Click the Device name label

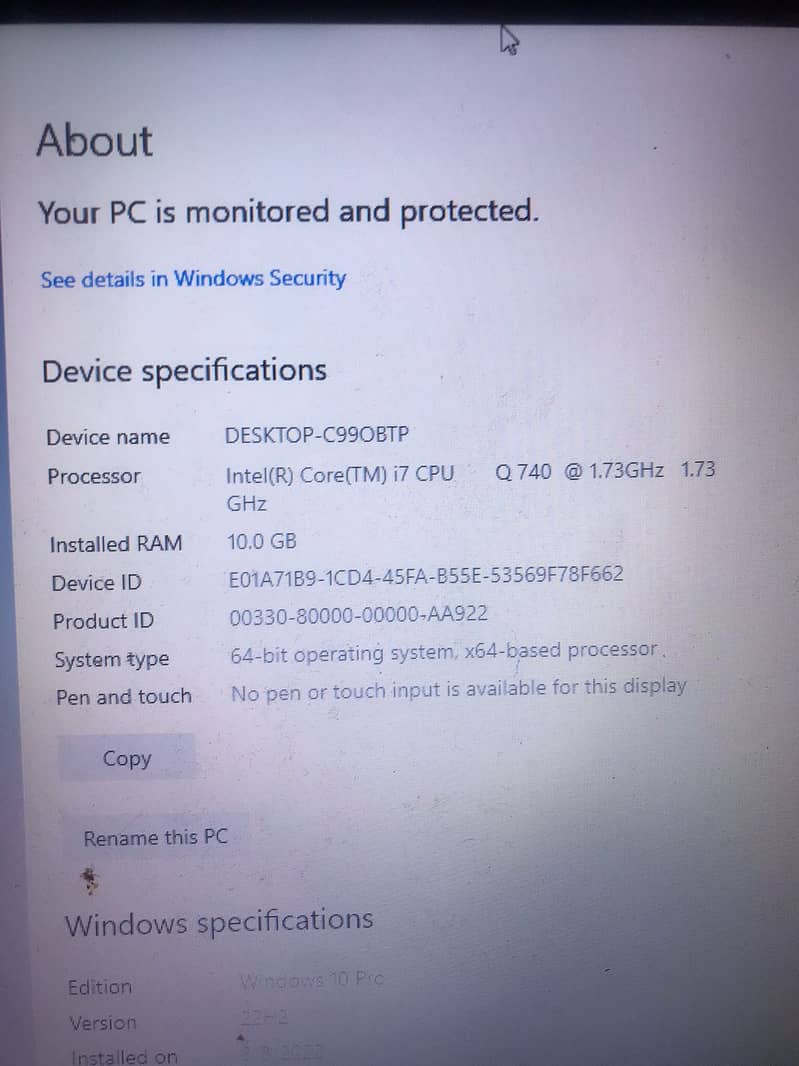(x=108, y=437)
